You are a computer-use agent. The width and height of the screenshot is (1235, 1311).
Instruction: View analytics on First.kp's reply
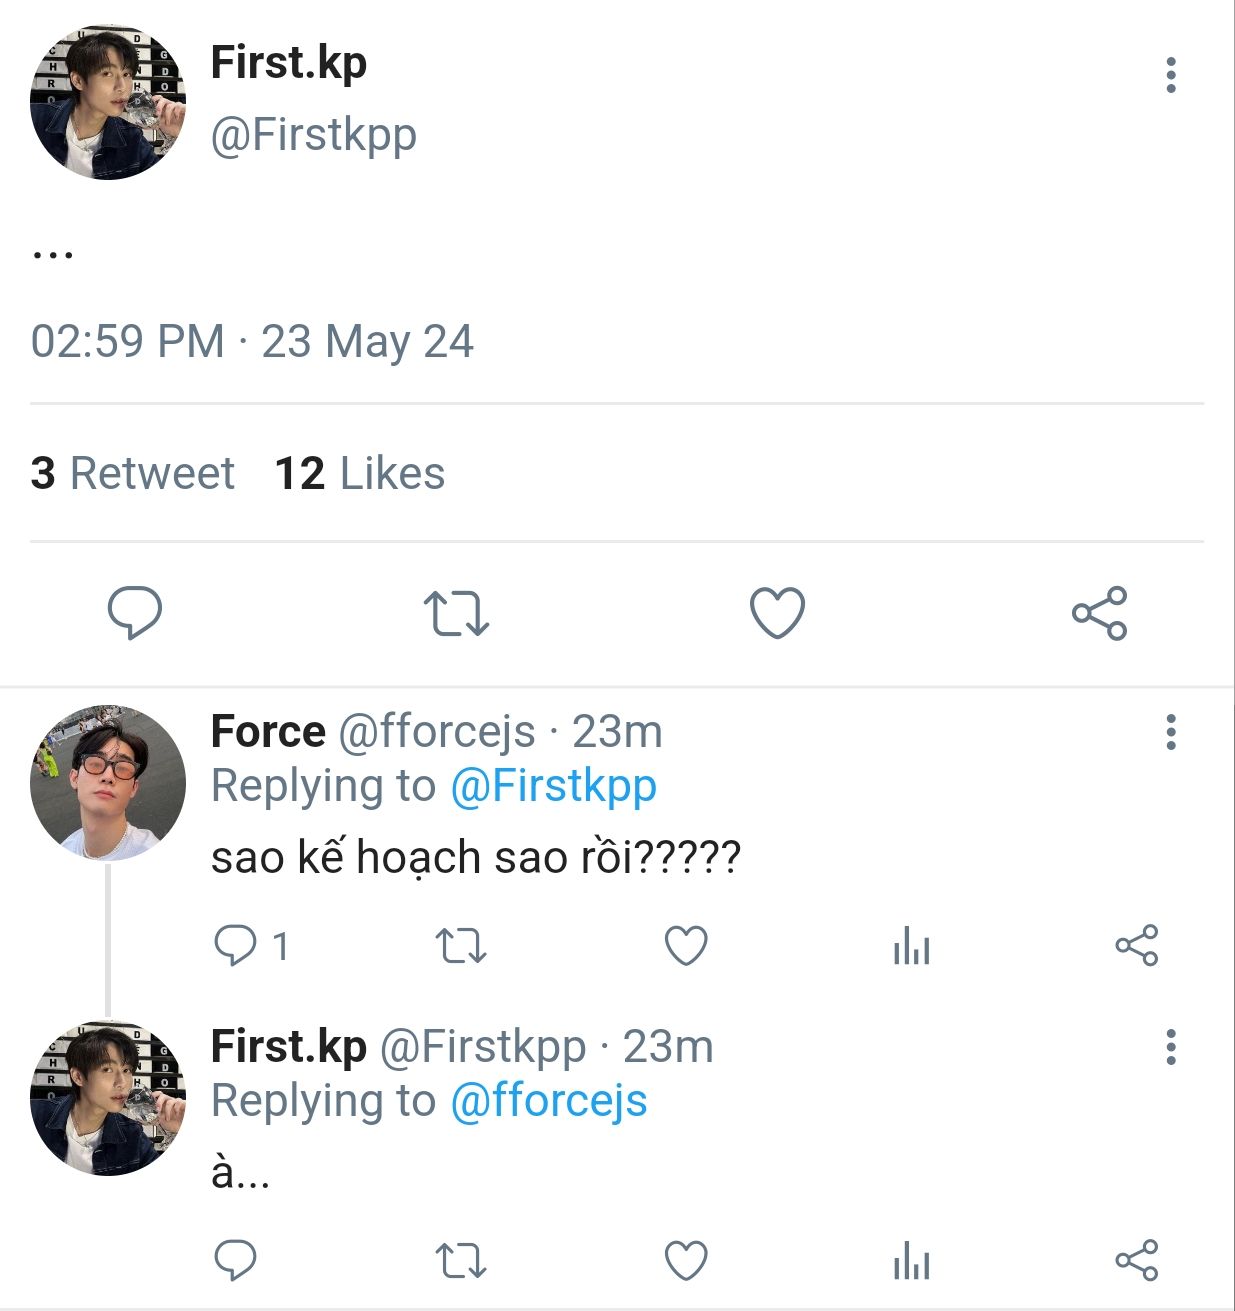tap(911, 1260)
